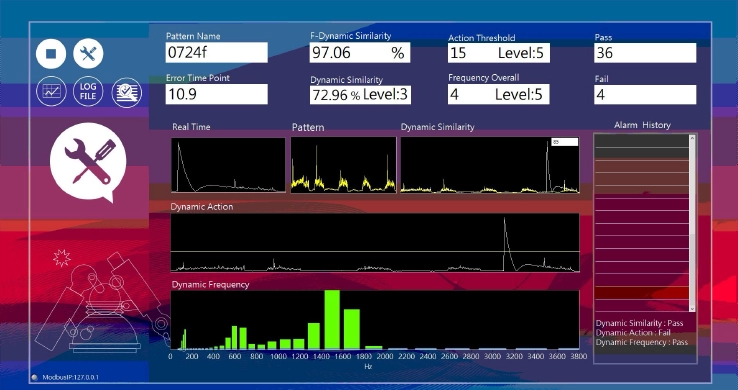Open settings with small wrench-screwdriver icon
Viewport: 738px width, 390px height.
88,54
